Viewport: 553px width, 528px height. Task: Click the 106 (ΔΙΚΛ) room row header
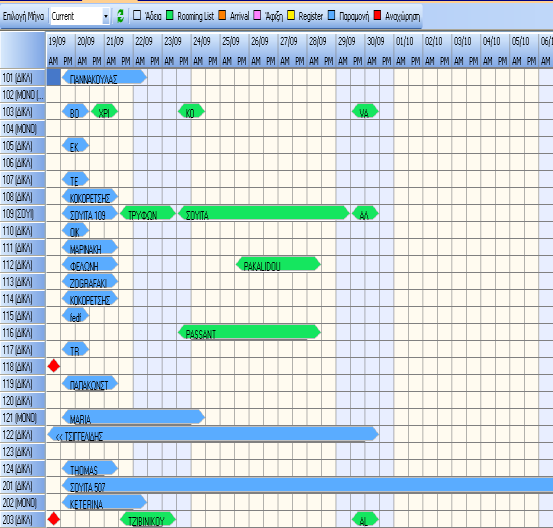[x=23, y=162]
